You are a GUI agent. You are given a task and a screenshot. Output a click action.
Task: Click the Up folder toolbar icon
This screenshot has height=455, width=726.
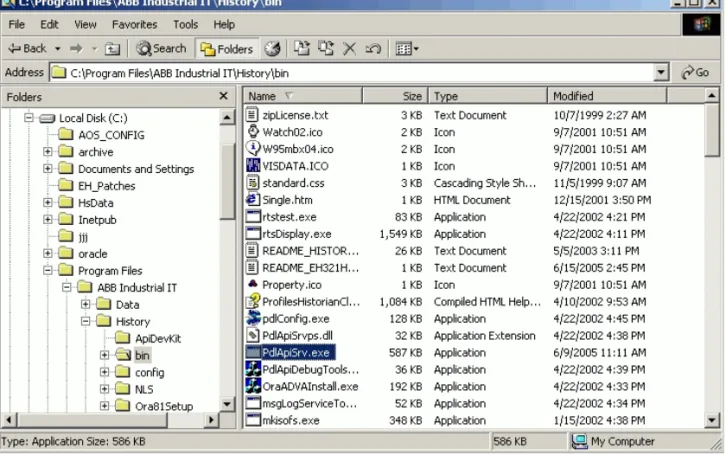click(113, 49)
